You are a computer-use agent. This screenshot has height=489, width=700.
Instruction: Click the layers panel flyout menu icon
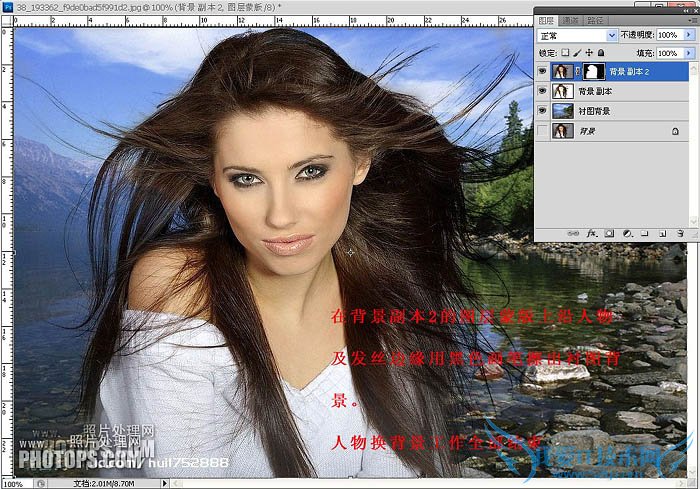click(693, 21)
